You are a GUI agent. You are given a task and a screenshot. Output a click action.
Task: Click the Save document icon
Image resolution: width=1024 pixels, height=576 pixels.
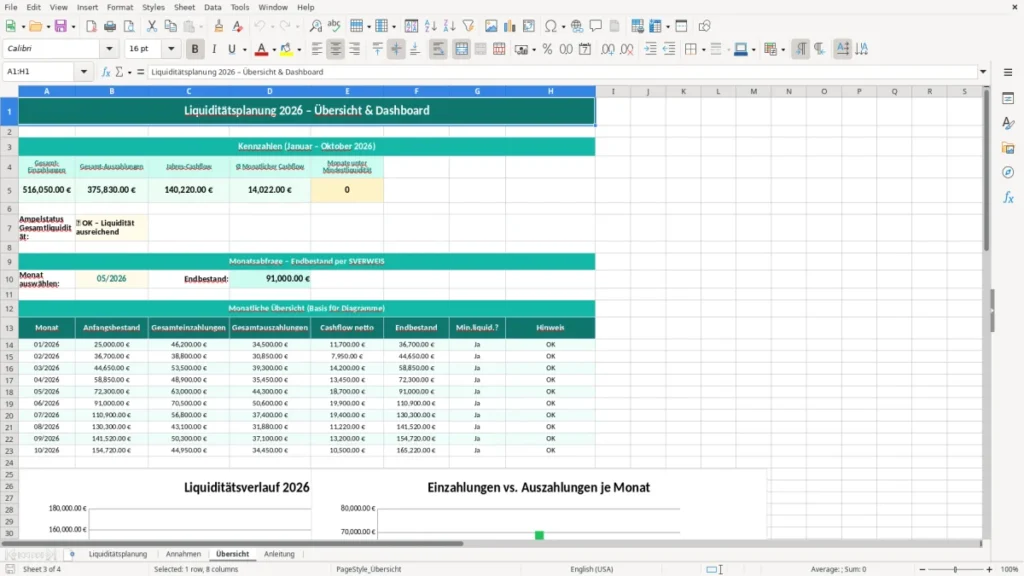click(60, 26)
